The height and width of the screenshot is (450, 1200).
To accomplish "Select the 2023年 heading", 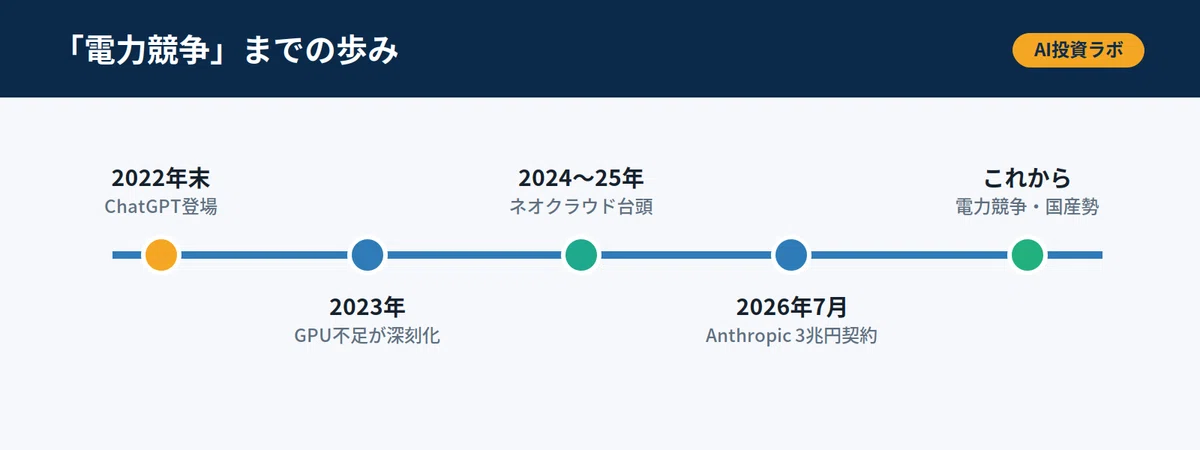I will [x=367, y=307].
